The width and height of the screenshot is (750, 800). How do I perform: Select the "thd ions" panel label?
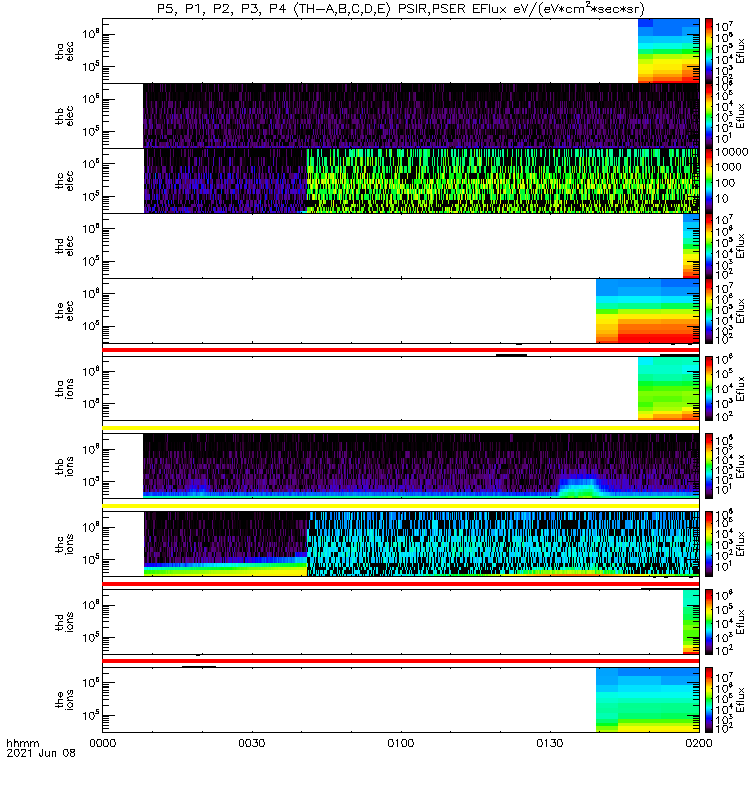[64, 622]
